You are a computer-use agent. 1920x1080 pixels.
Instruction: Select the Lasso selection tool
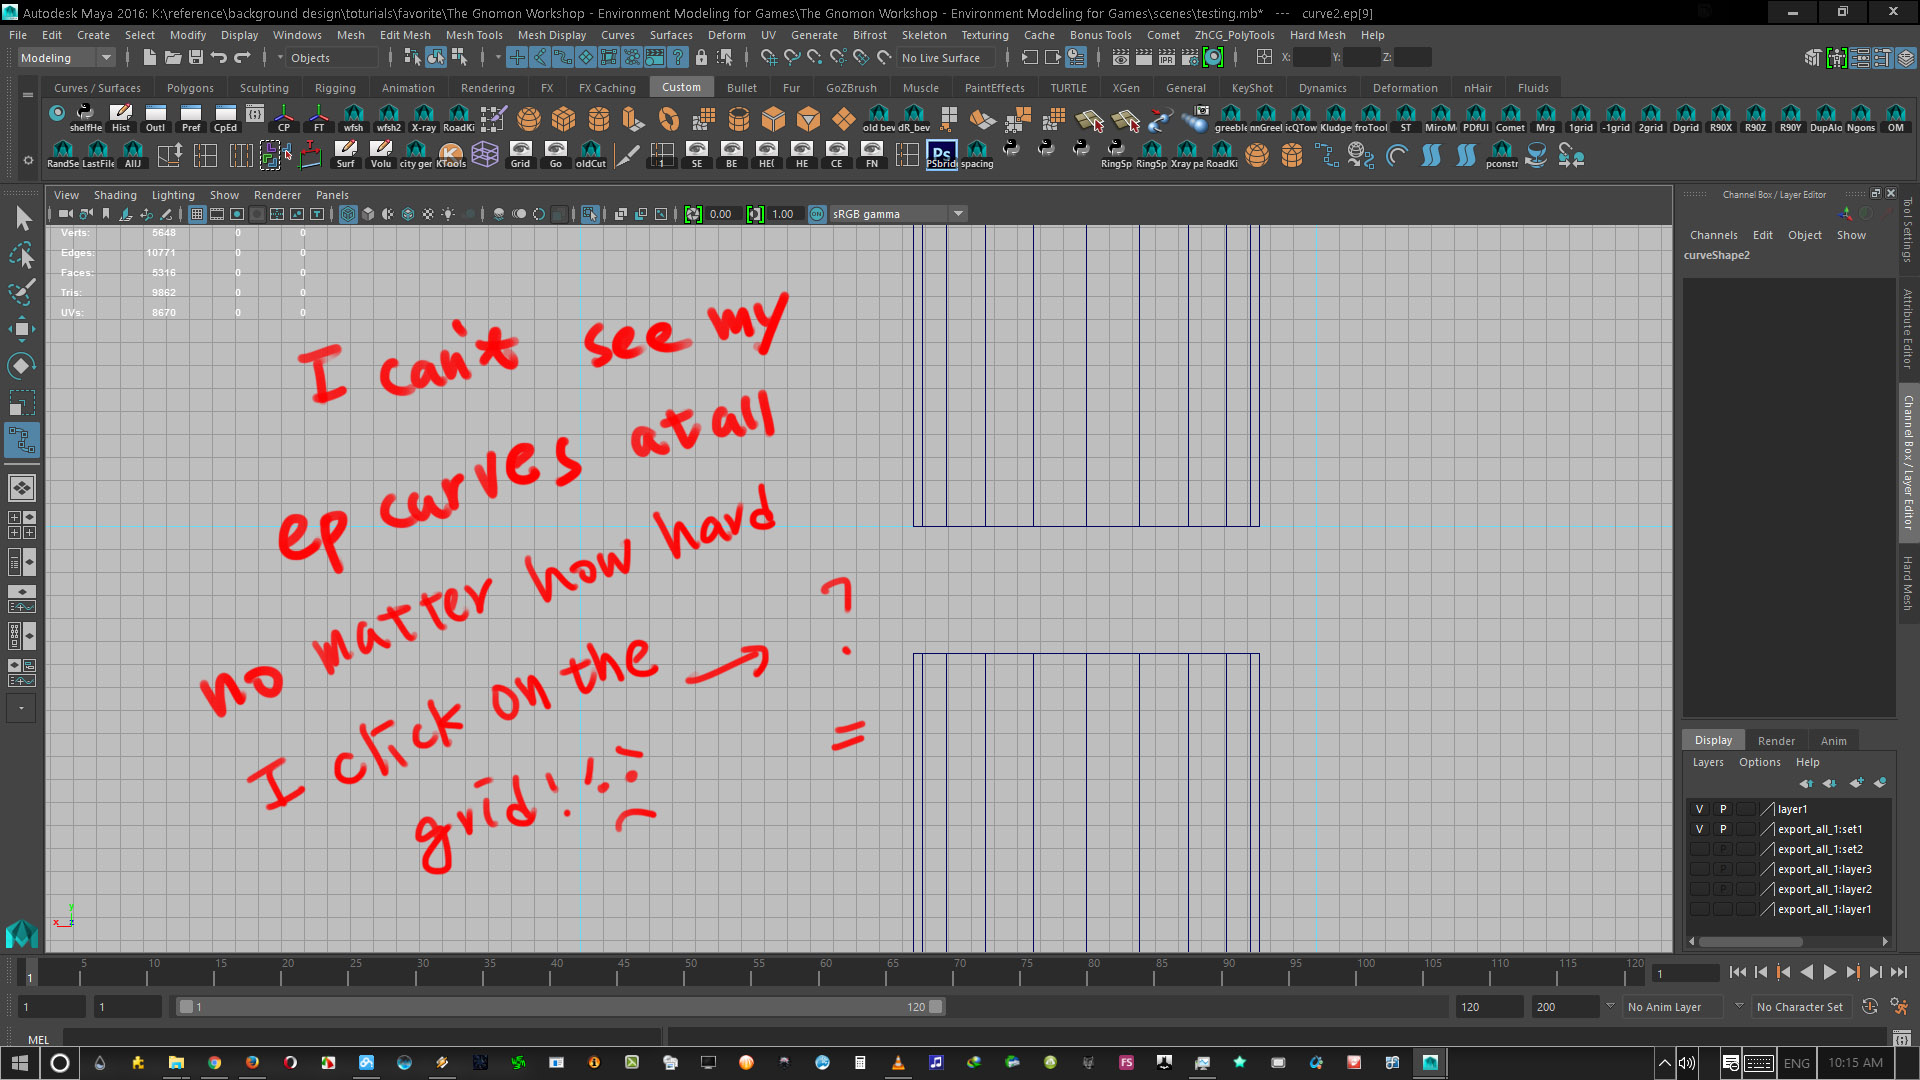tap(21, 256)
